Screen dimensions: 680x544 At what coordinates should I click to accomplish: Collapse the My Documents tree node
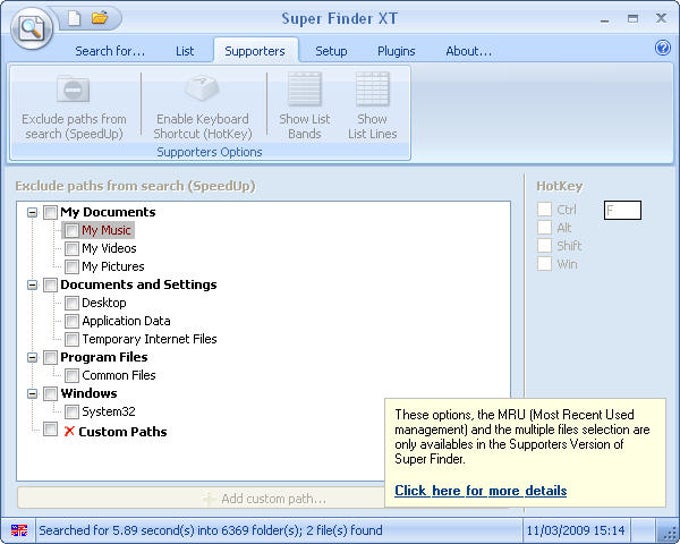click(x=32, y=213)
